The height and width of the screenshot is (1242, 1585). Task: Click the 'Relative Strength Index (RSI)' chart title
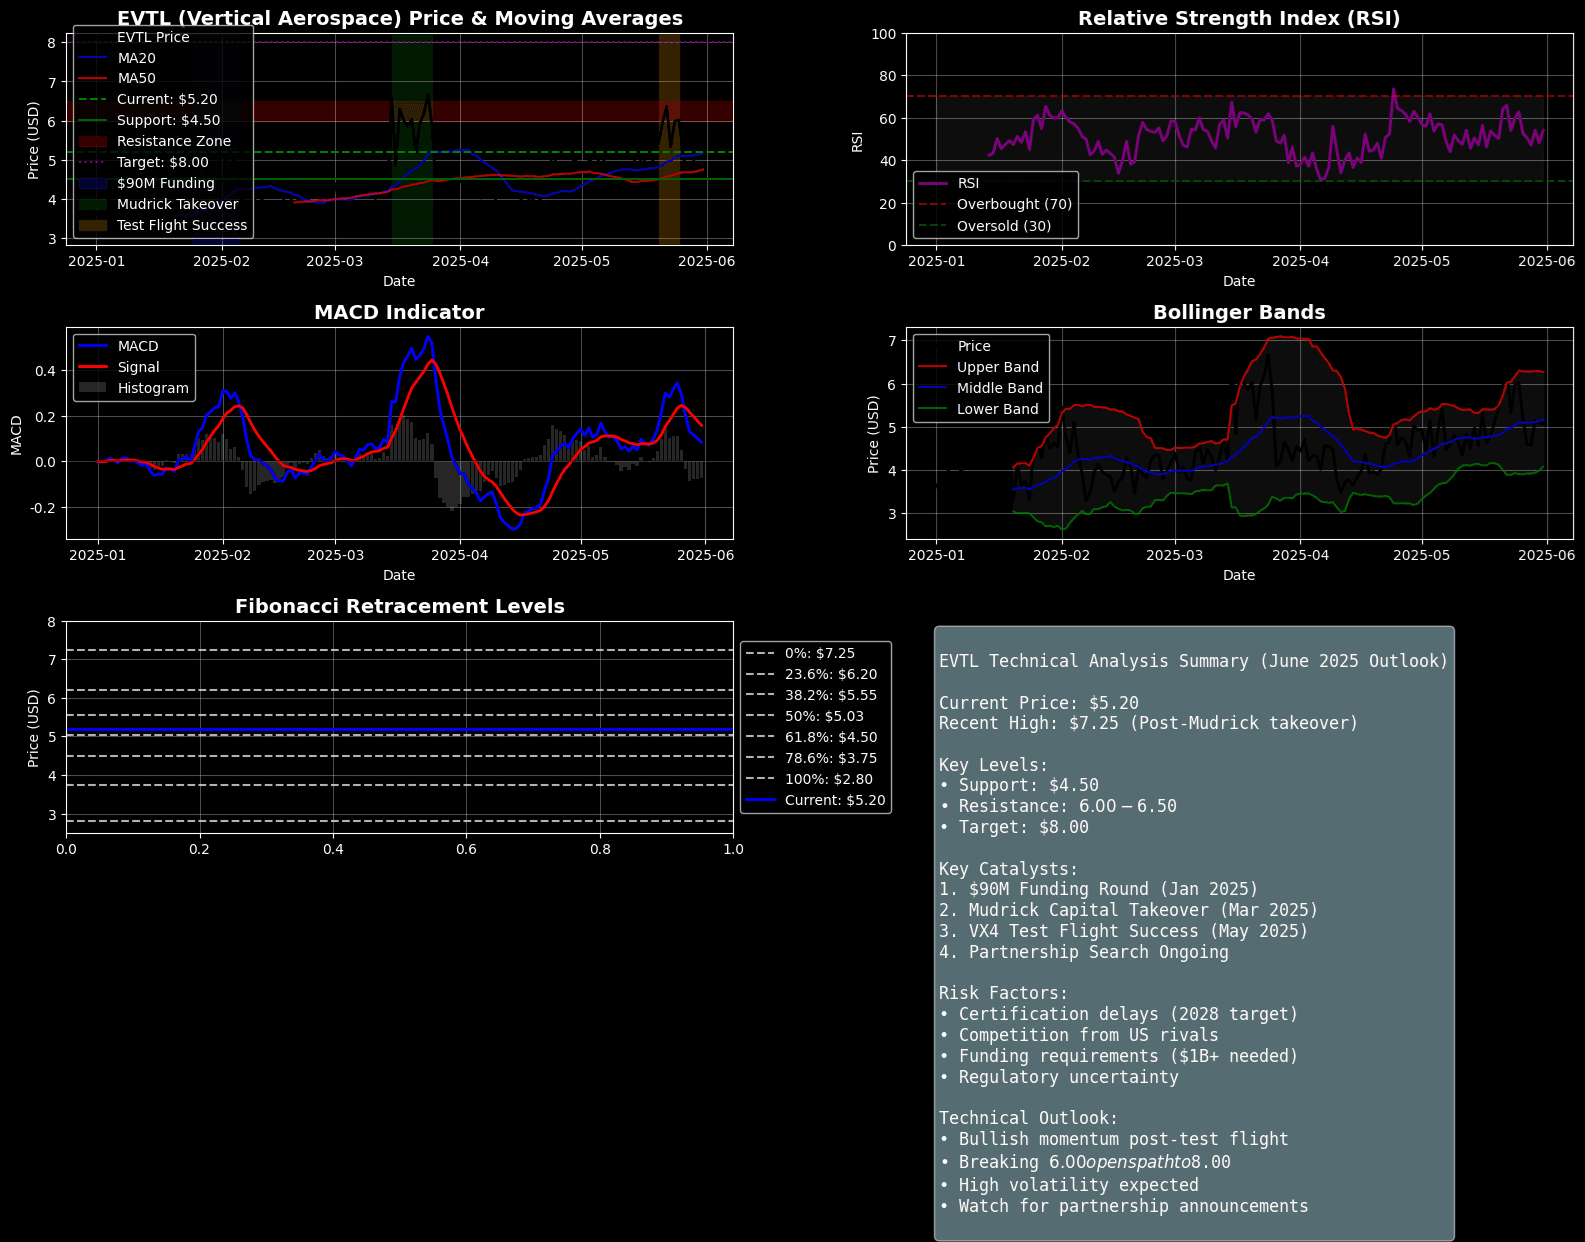(1239, 19)
